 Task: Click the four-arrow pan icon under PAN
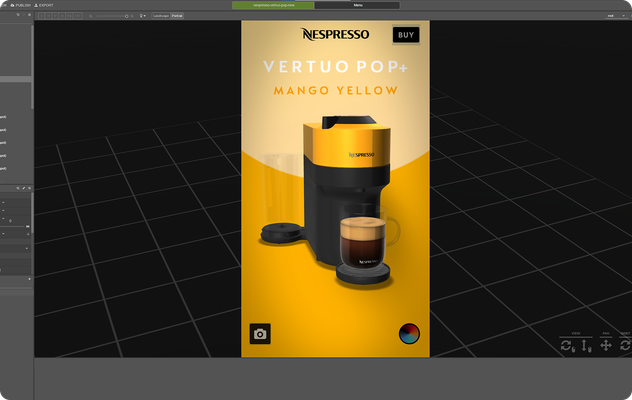pos(605,345)
